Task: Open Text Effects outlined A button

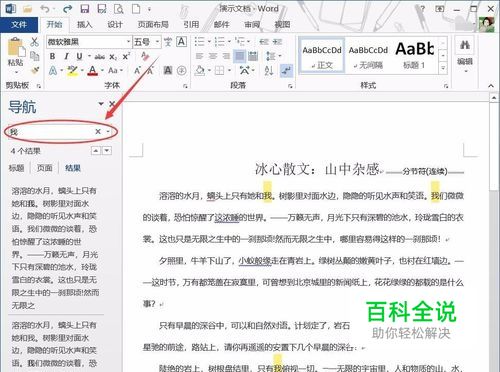Action: pyautogui.click(x=53, y=70)
